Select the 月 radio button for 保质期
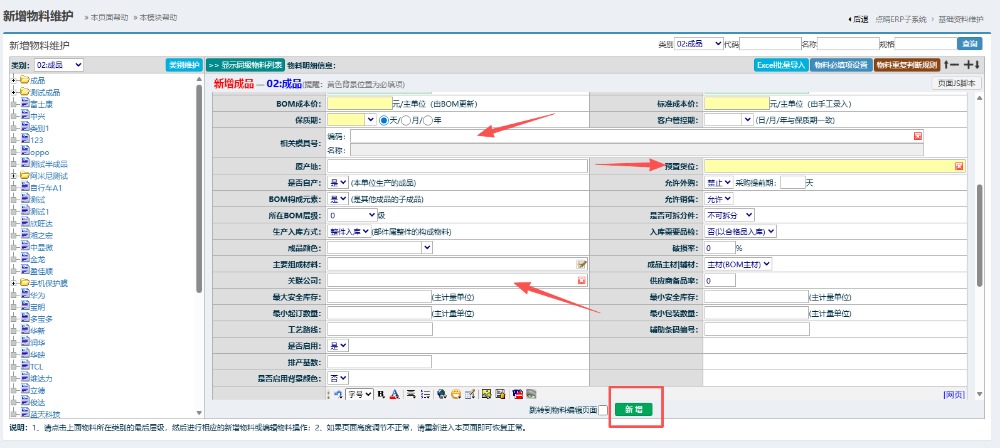This screenshot has height=448, width=1000. click(x=407, y=120)
